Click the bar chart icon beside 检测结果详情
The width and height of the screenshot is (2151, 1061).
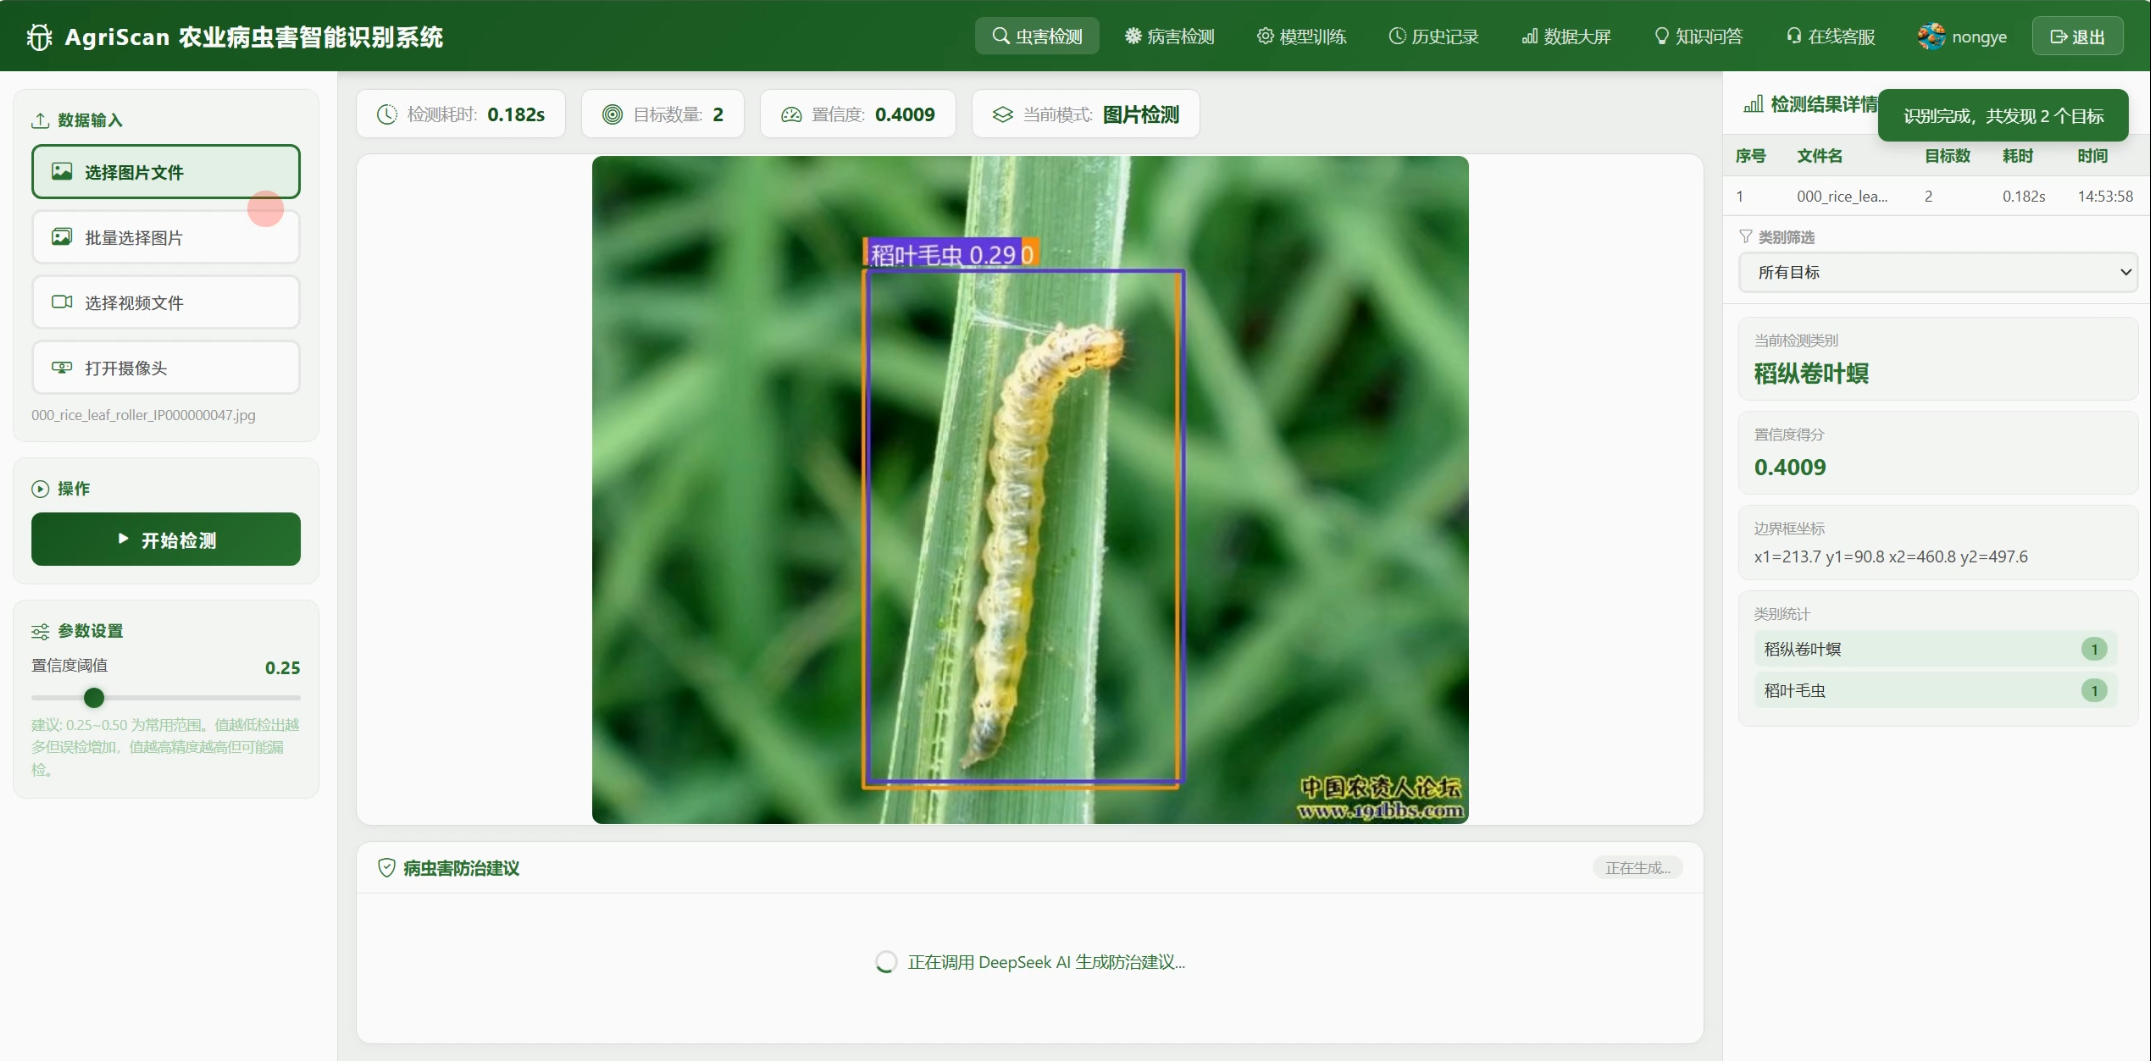[1753, 104]
